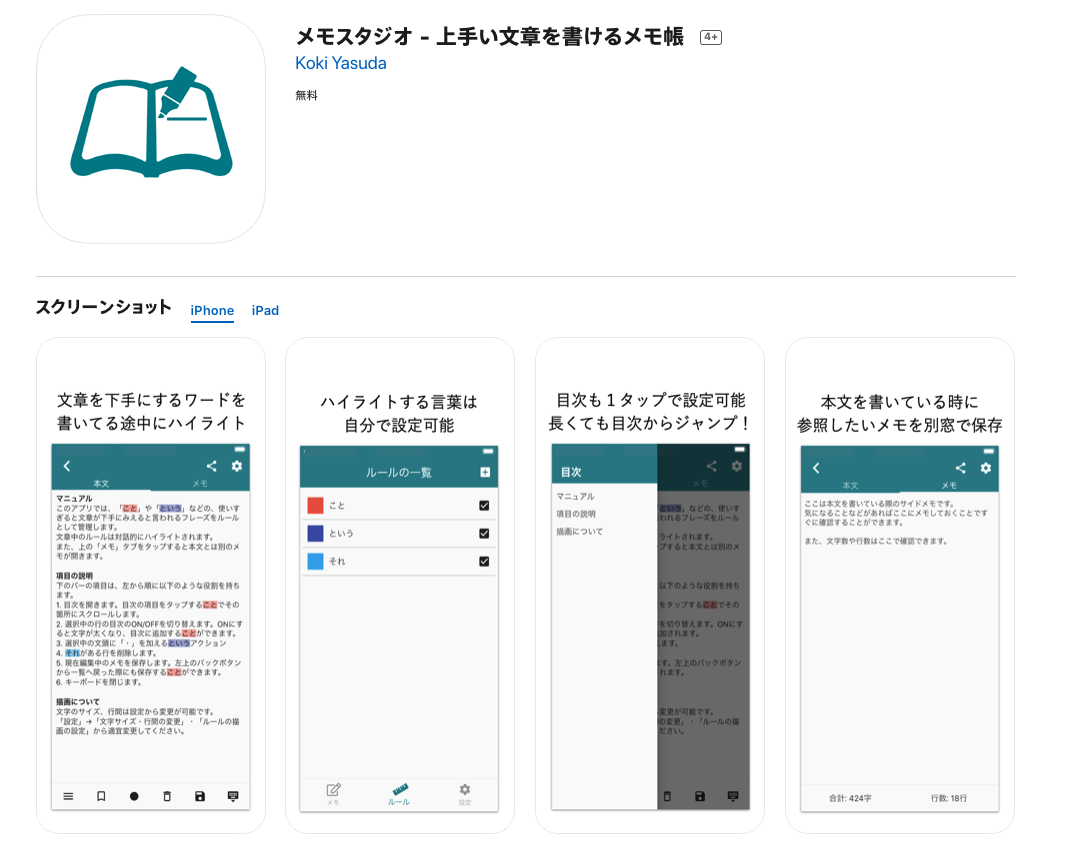Tap ルール ruler icon in bottom nav
This screenshot has width=1067, height=849.
399,794
